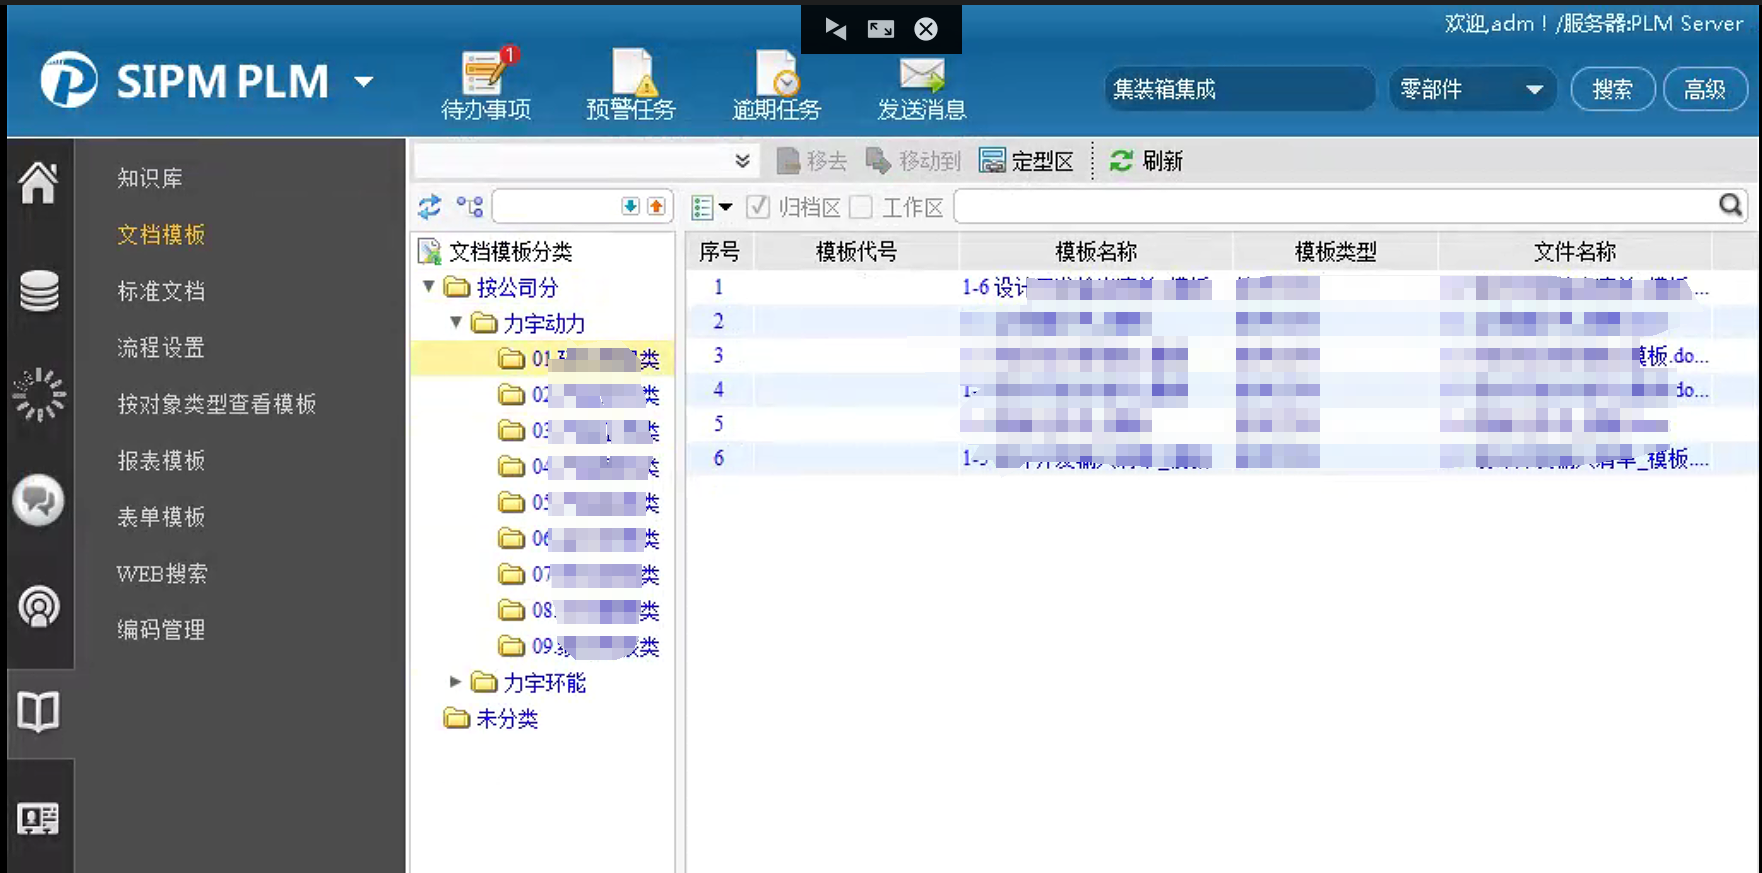
Task: Click the 发送消息 send message icon
Action: pyautogui.click(x=921, y=75)
